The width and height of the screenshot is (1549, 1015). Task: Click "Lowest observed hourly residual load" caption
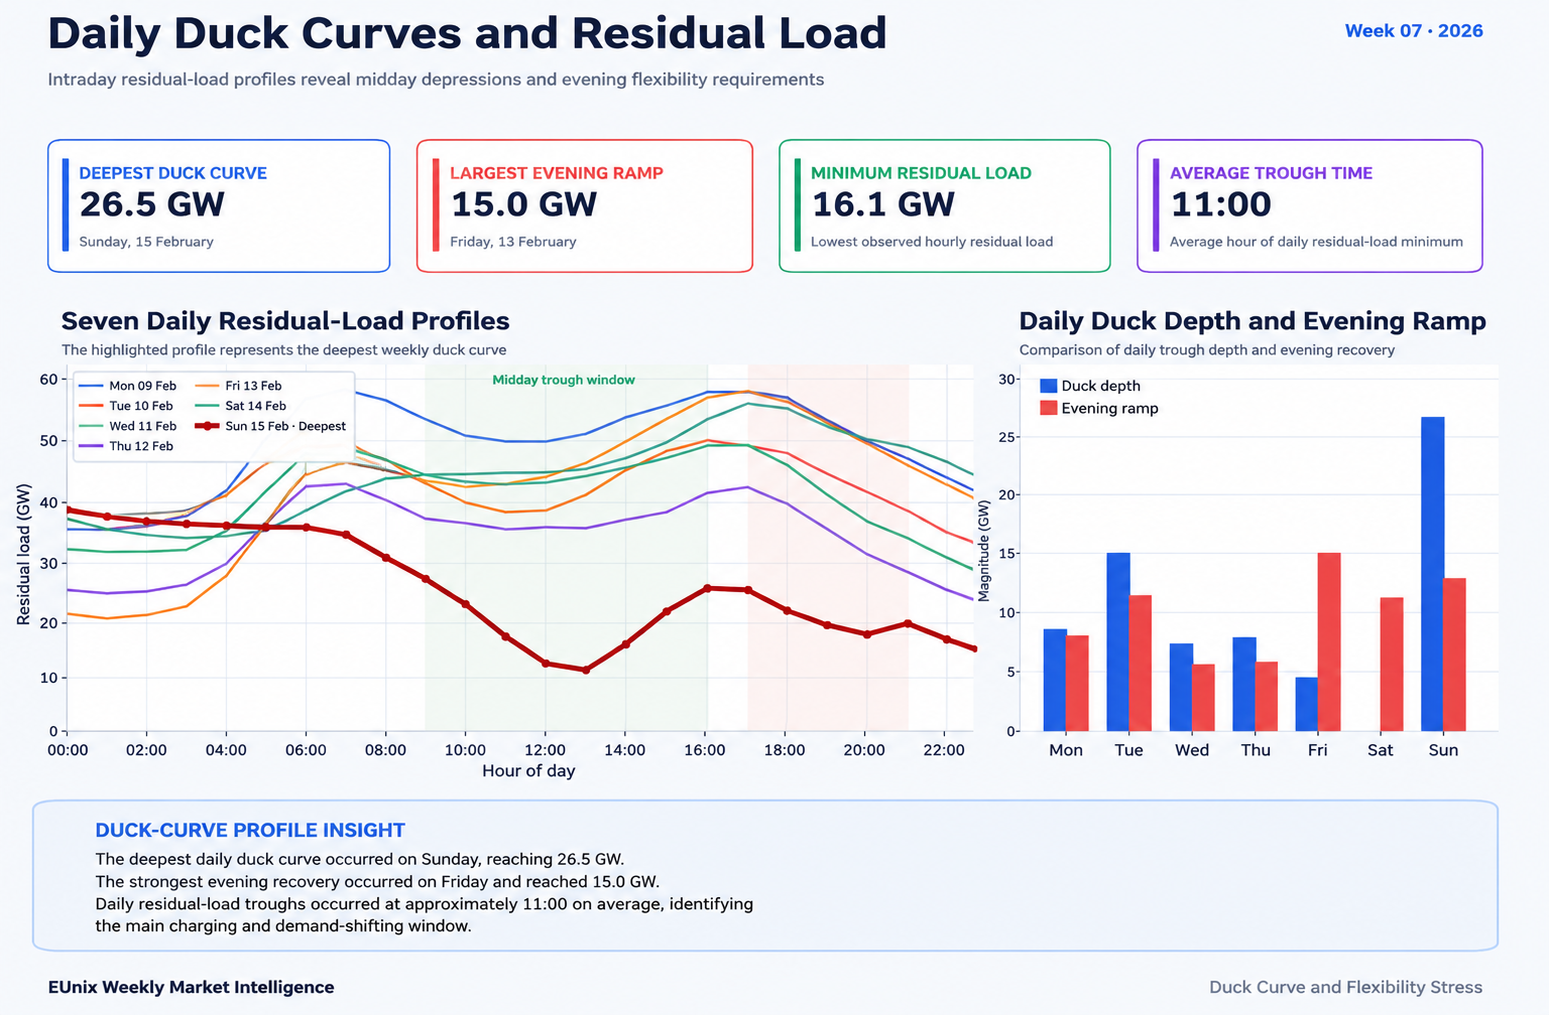(932, 242)
